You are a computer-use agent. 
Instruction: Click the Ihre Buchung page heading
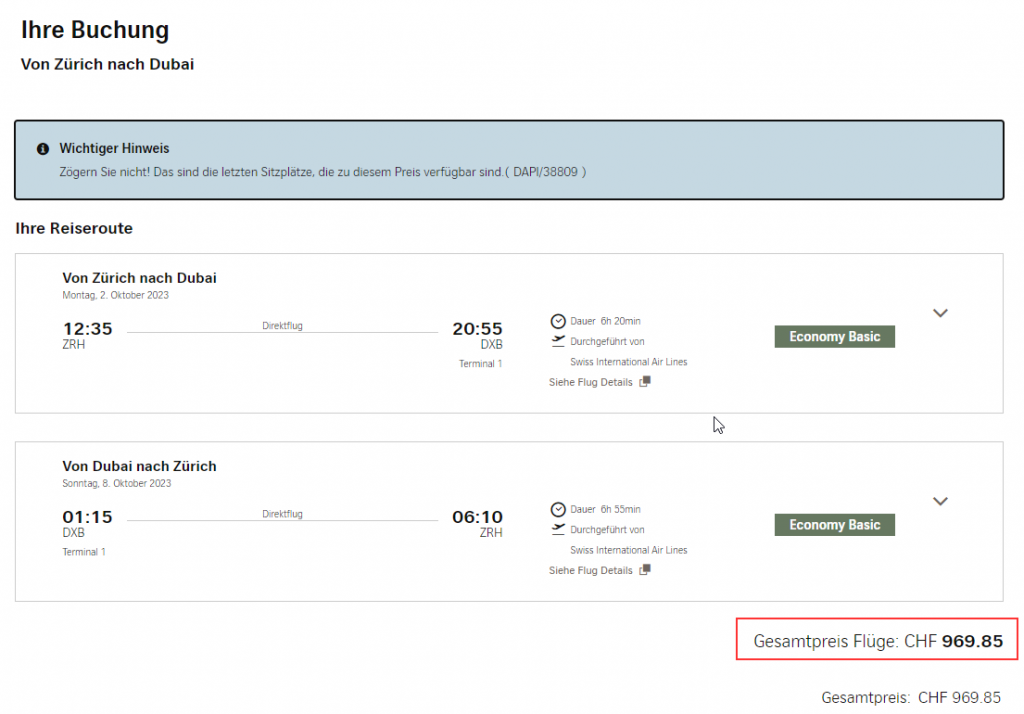(95, 30)
